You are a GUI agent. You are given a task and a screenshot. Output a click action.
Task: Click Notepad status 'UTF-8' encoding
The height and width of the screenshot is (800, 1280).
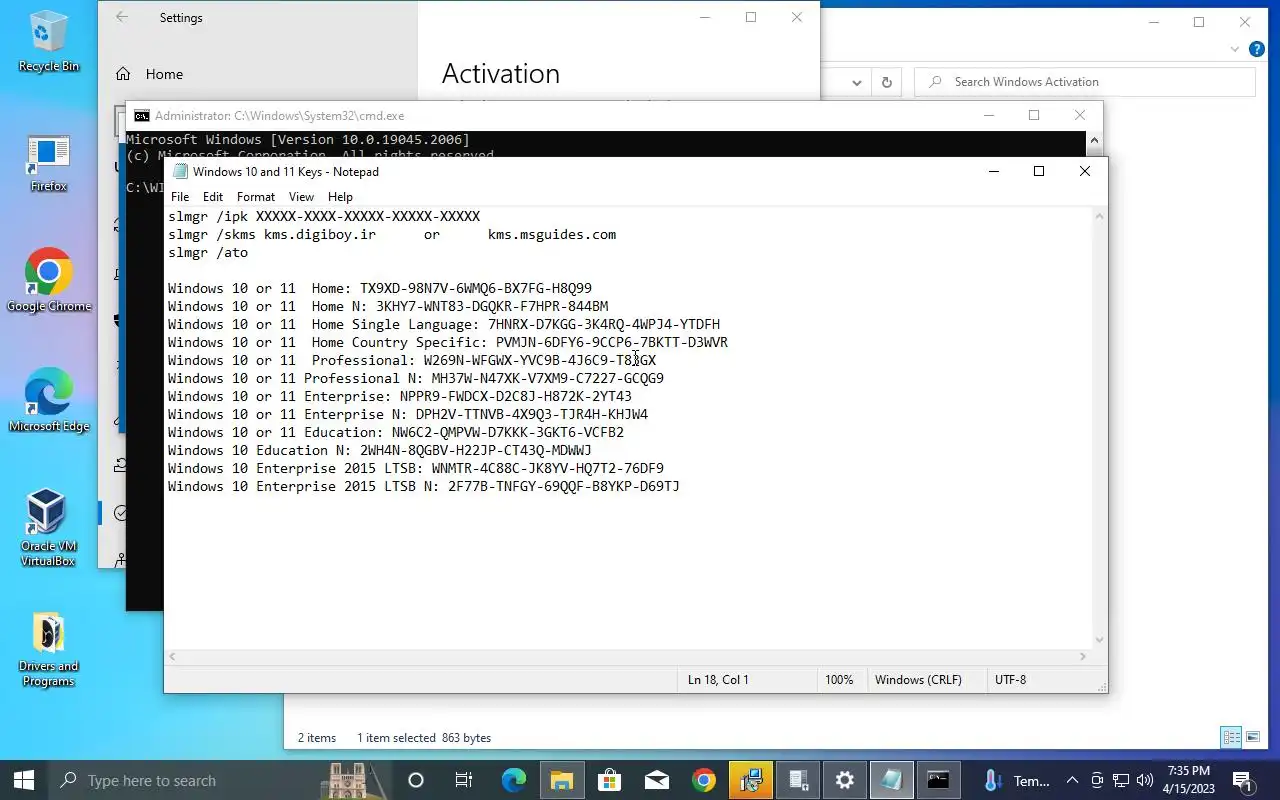(1010, 680)
